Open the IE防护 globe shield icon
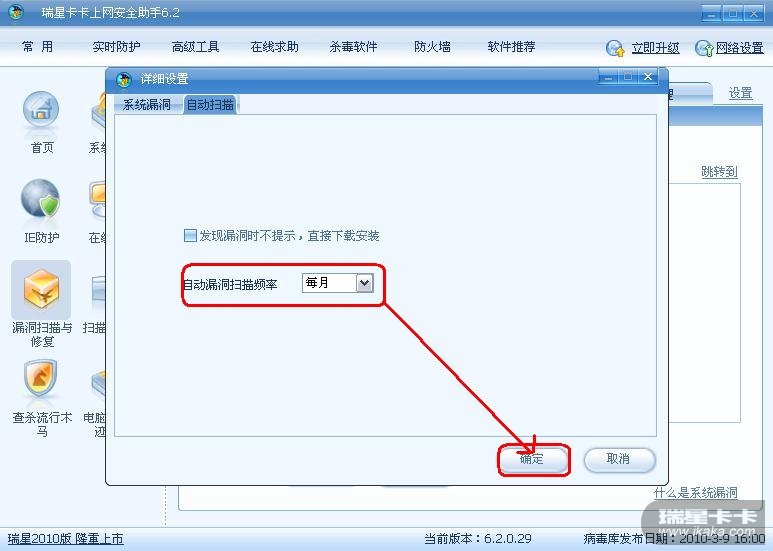Viewport: 773px width, 551px height. (x=40, y=199)
